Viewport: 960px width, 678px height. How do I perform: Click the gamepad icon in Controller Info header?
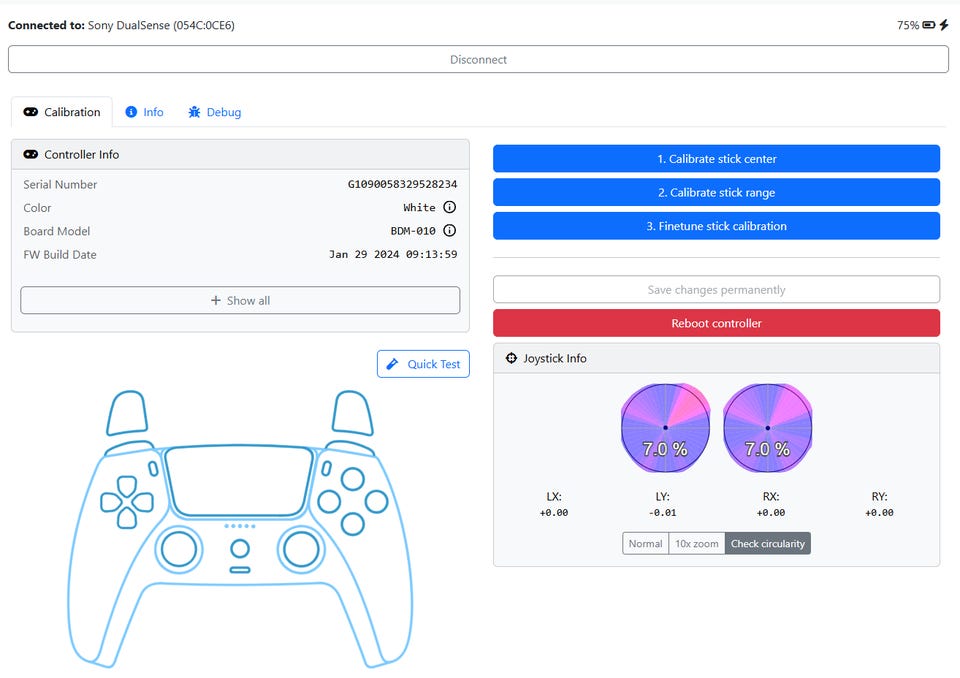coord(31,154)
